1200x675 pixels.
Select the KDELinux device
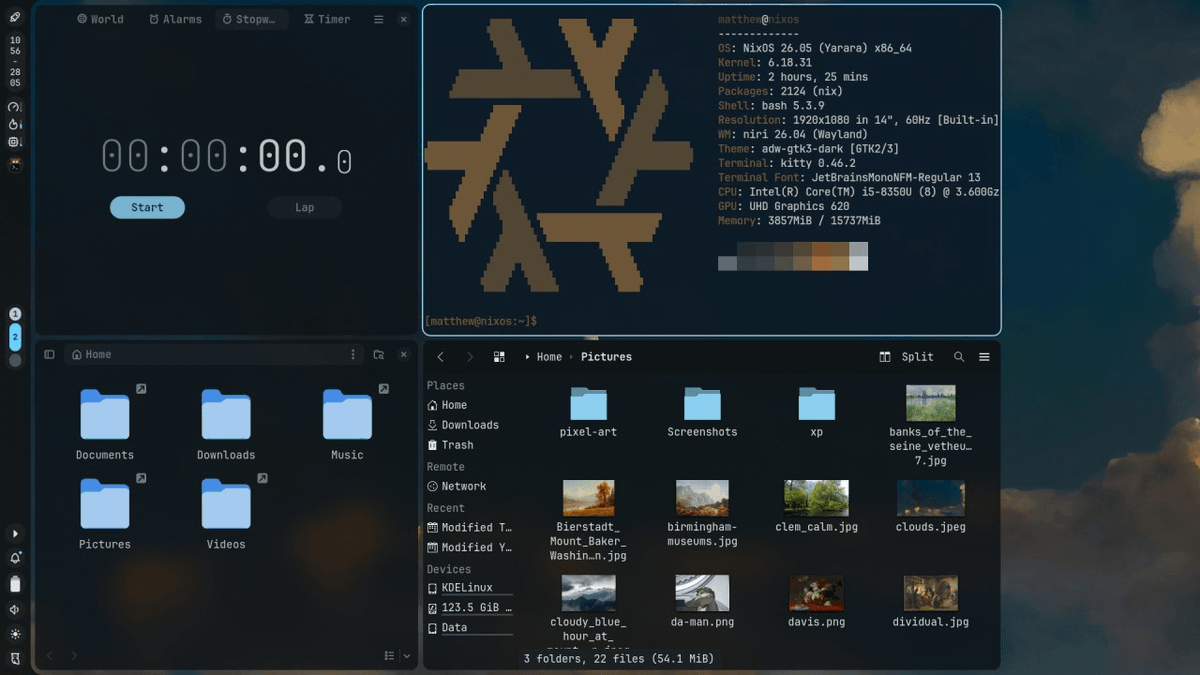[x=470, y=588]
